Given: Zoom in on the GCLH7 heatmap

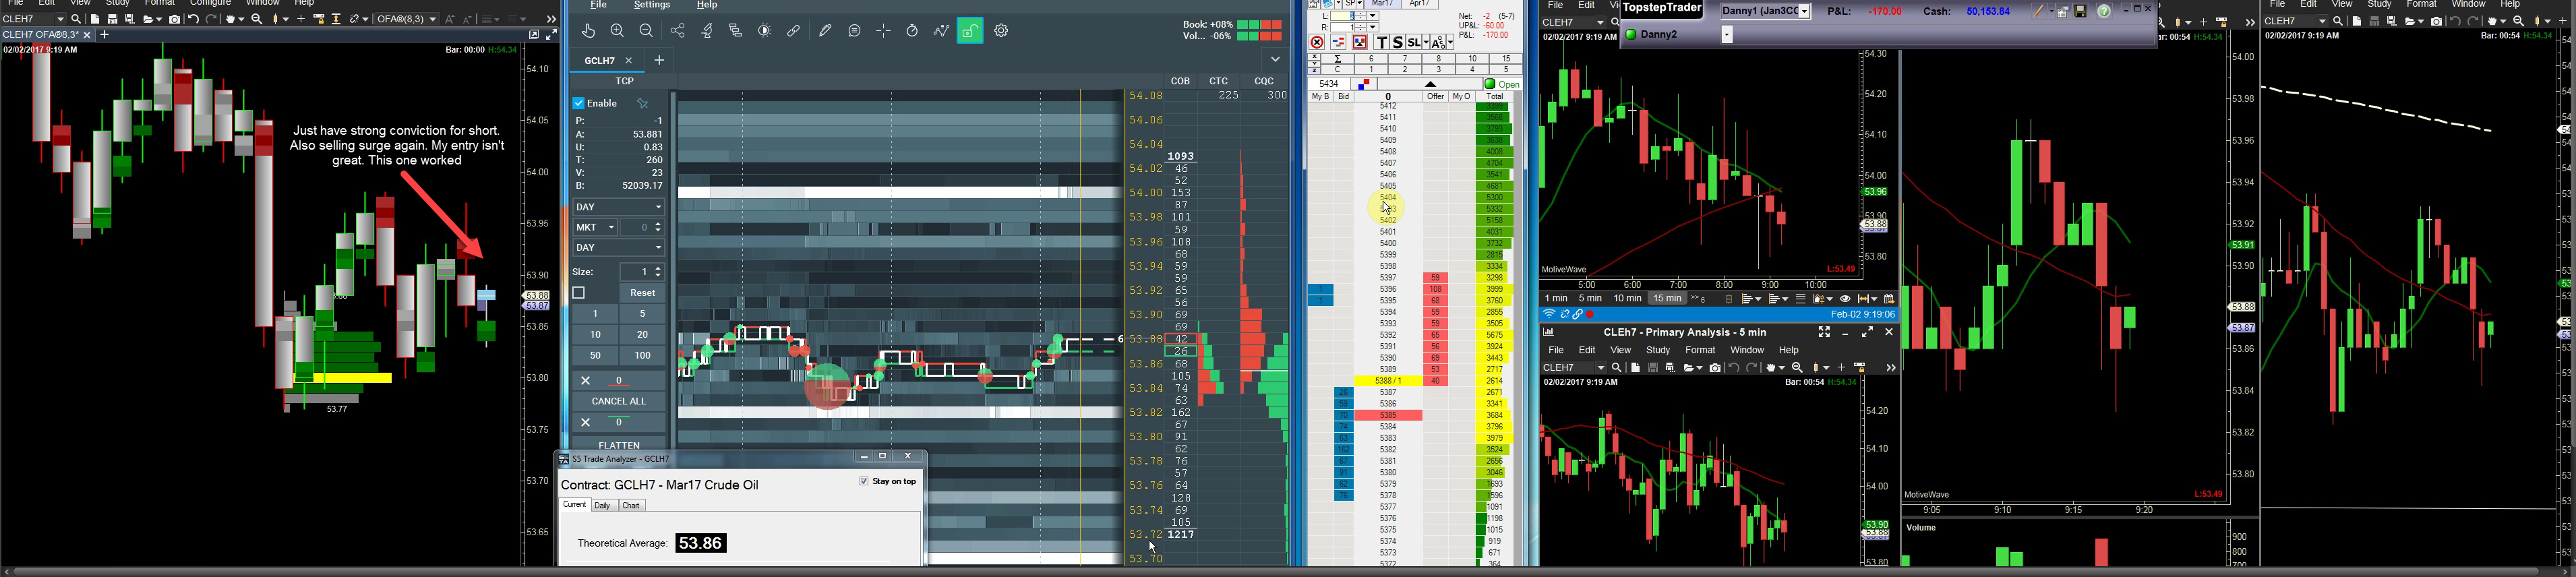Looking at the screenshot, I should [x=618, y=31].
